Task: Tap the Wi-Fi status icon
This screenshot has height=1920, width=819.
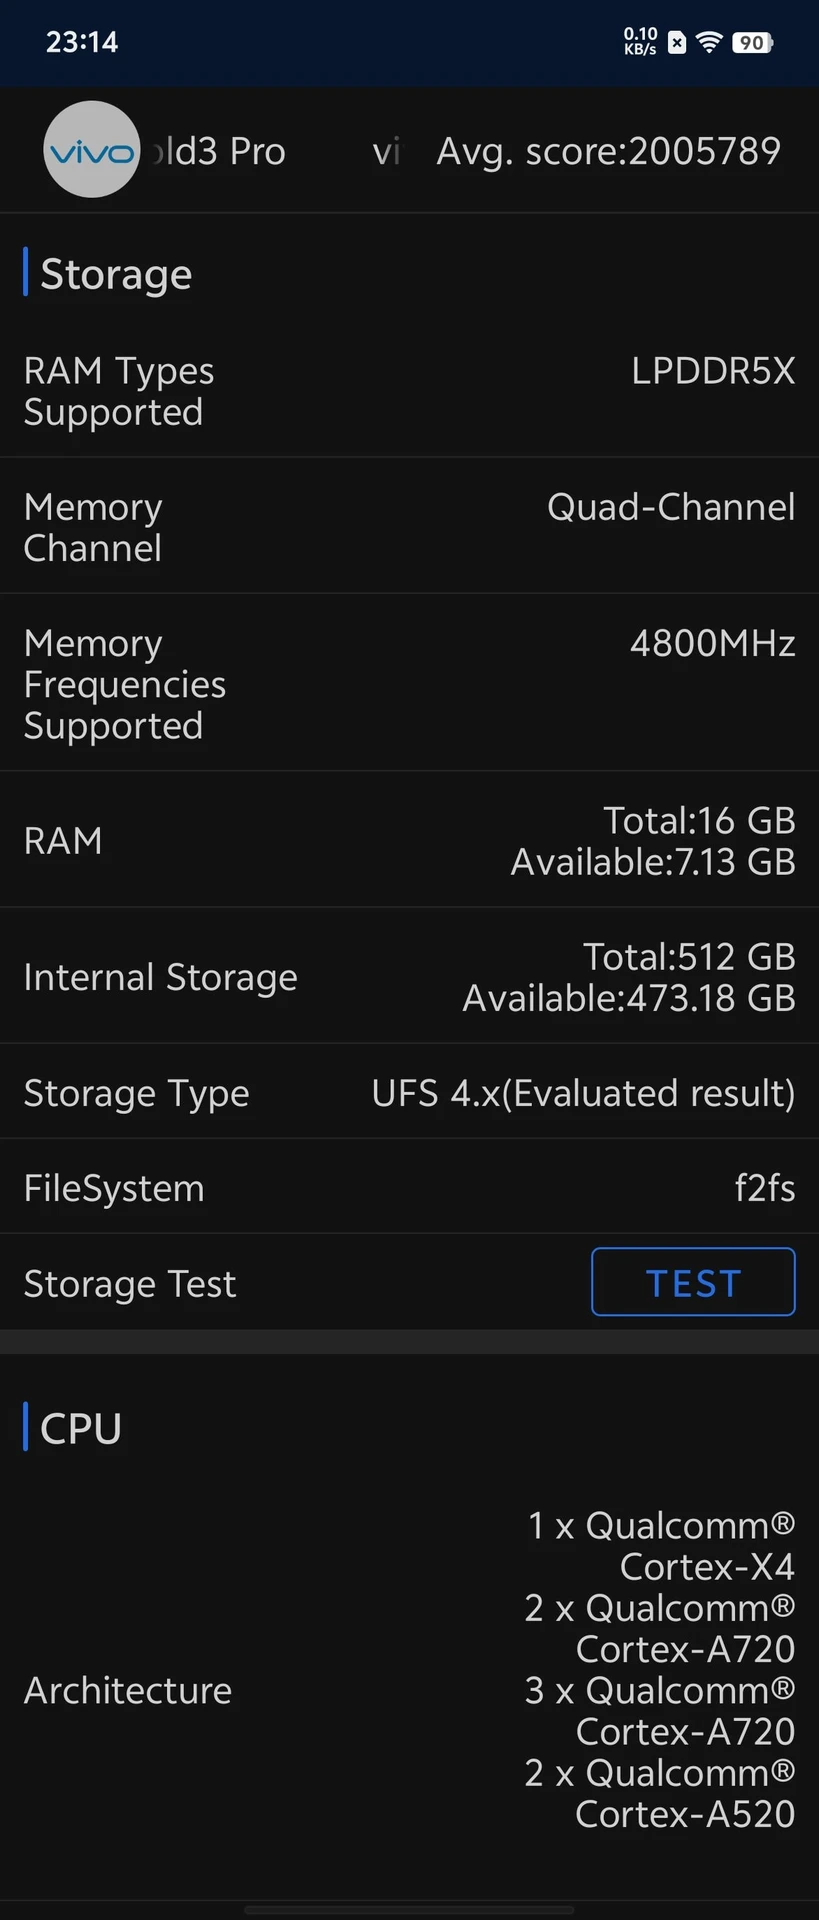Action: [709, 42]
